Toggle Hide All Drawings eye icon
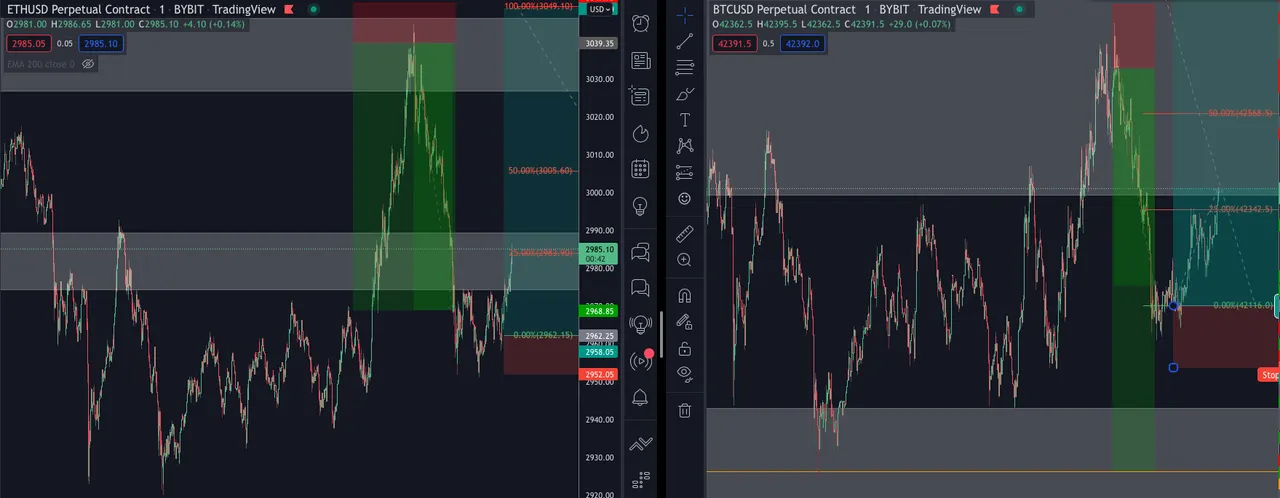Image resolution: width=1280 pixels, height=498 pixels. (x=684, y=374)
